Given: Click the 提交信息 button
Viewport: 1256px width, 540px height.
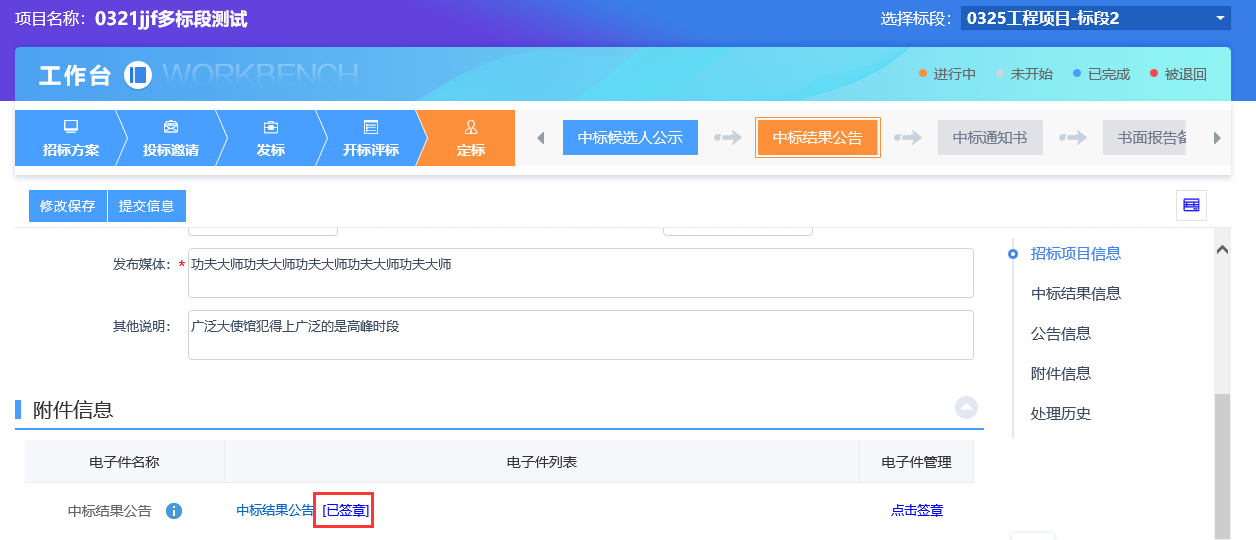Looking at the screenshot, I should [146, 206].
